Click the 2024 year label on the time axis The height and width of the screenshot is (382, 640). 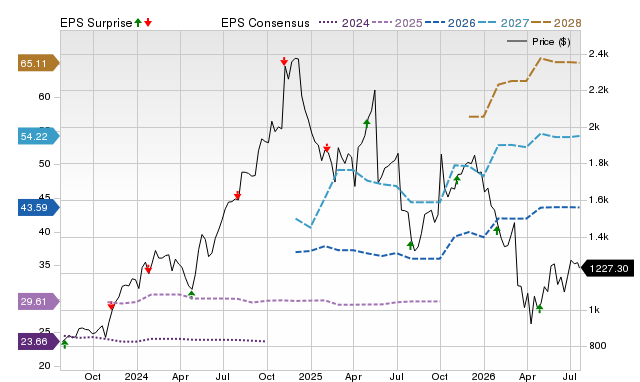[x=136, y=376]
